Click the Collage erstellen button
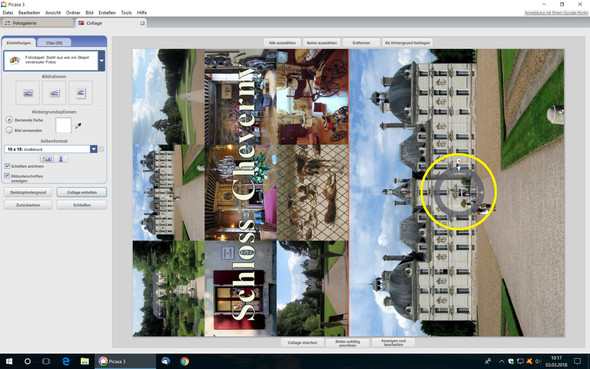The image size is (590, 369). click(82, 192)
